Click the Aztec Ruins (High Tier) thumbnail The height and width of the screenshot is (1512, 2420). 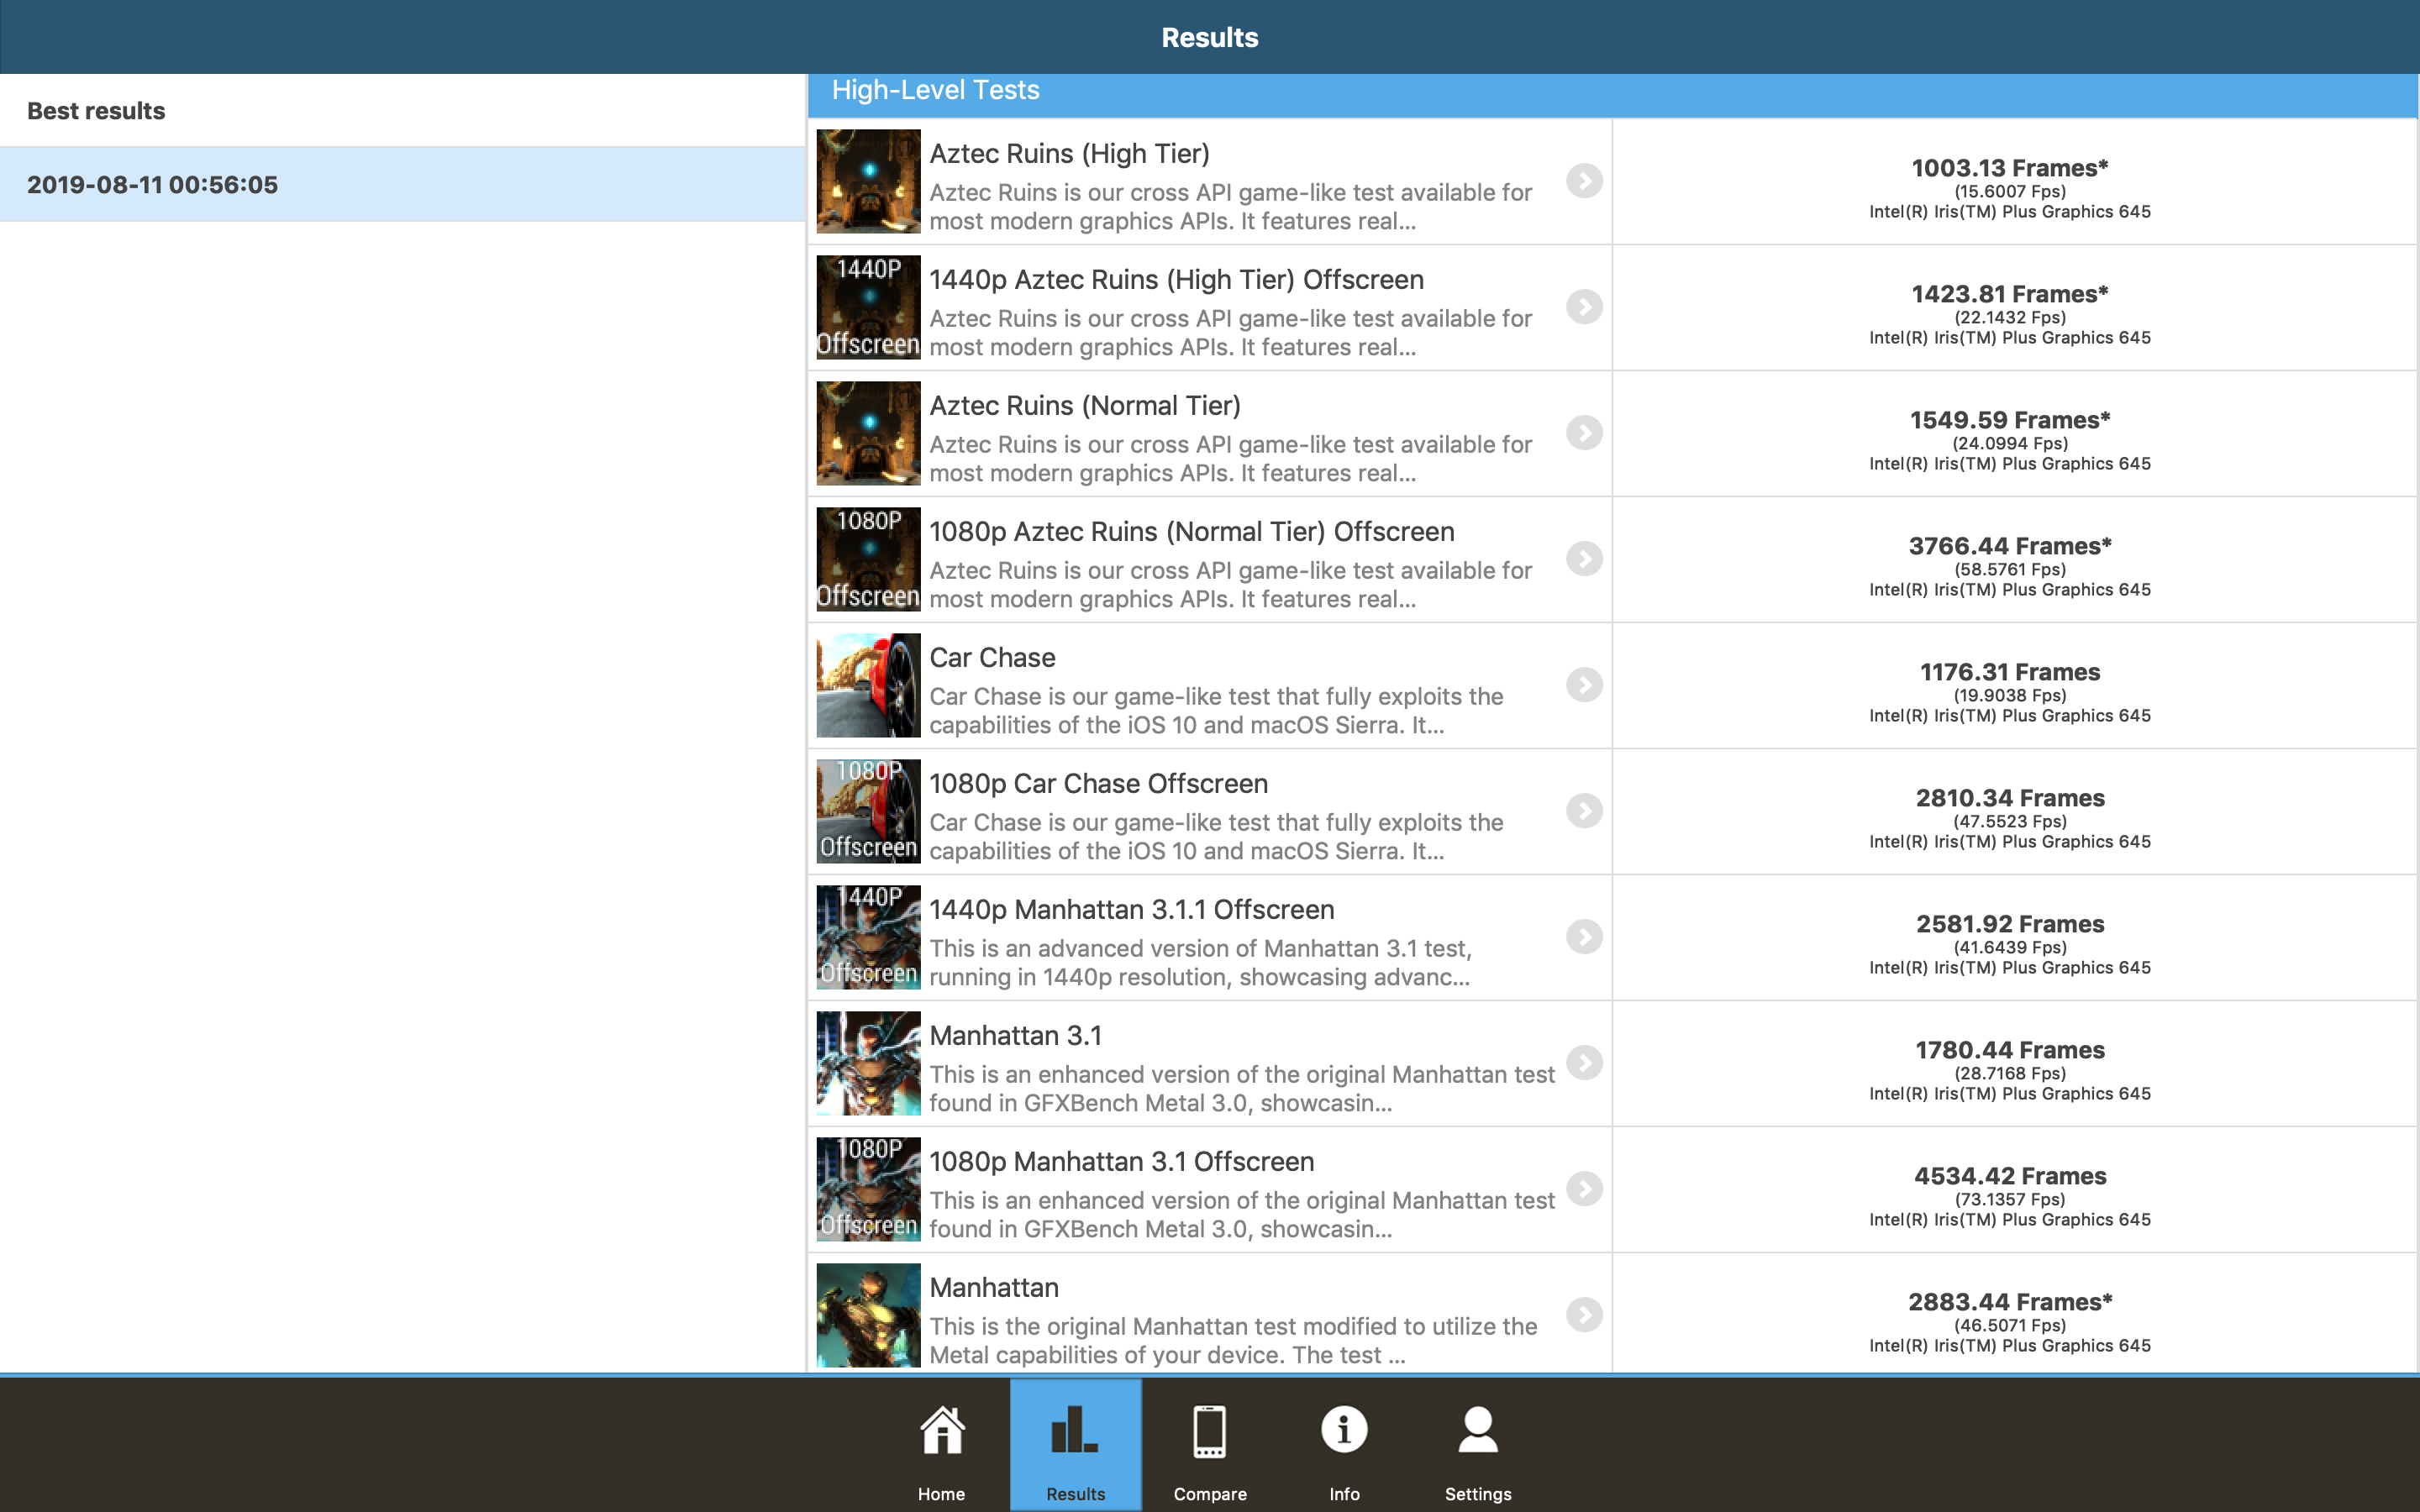(x=868, y=181)
